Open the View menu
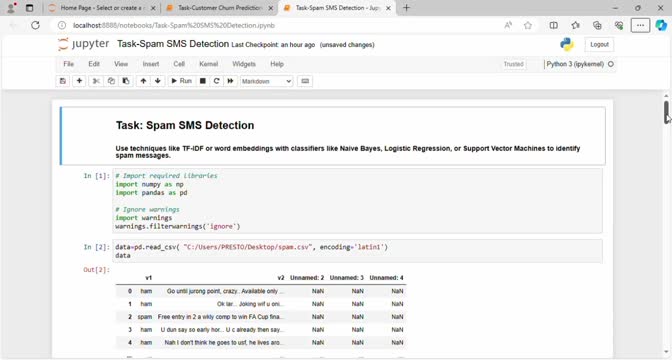This screenshot has width=672, height=360. (x=121, y=64)
